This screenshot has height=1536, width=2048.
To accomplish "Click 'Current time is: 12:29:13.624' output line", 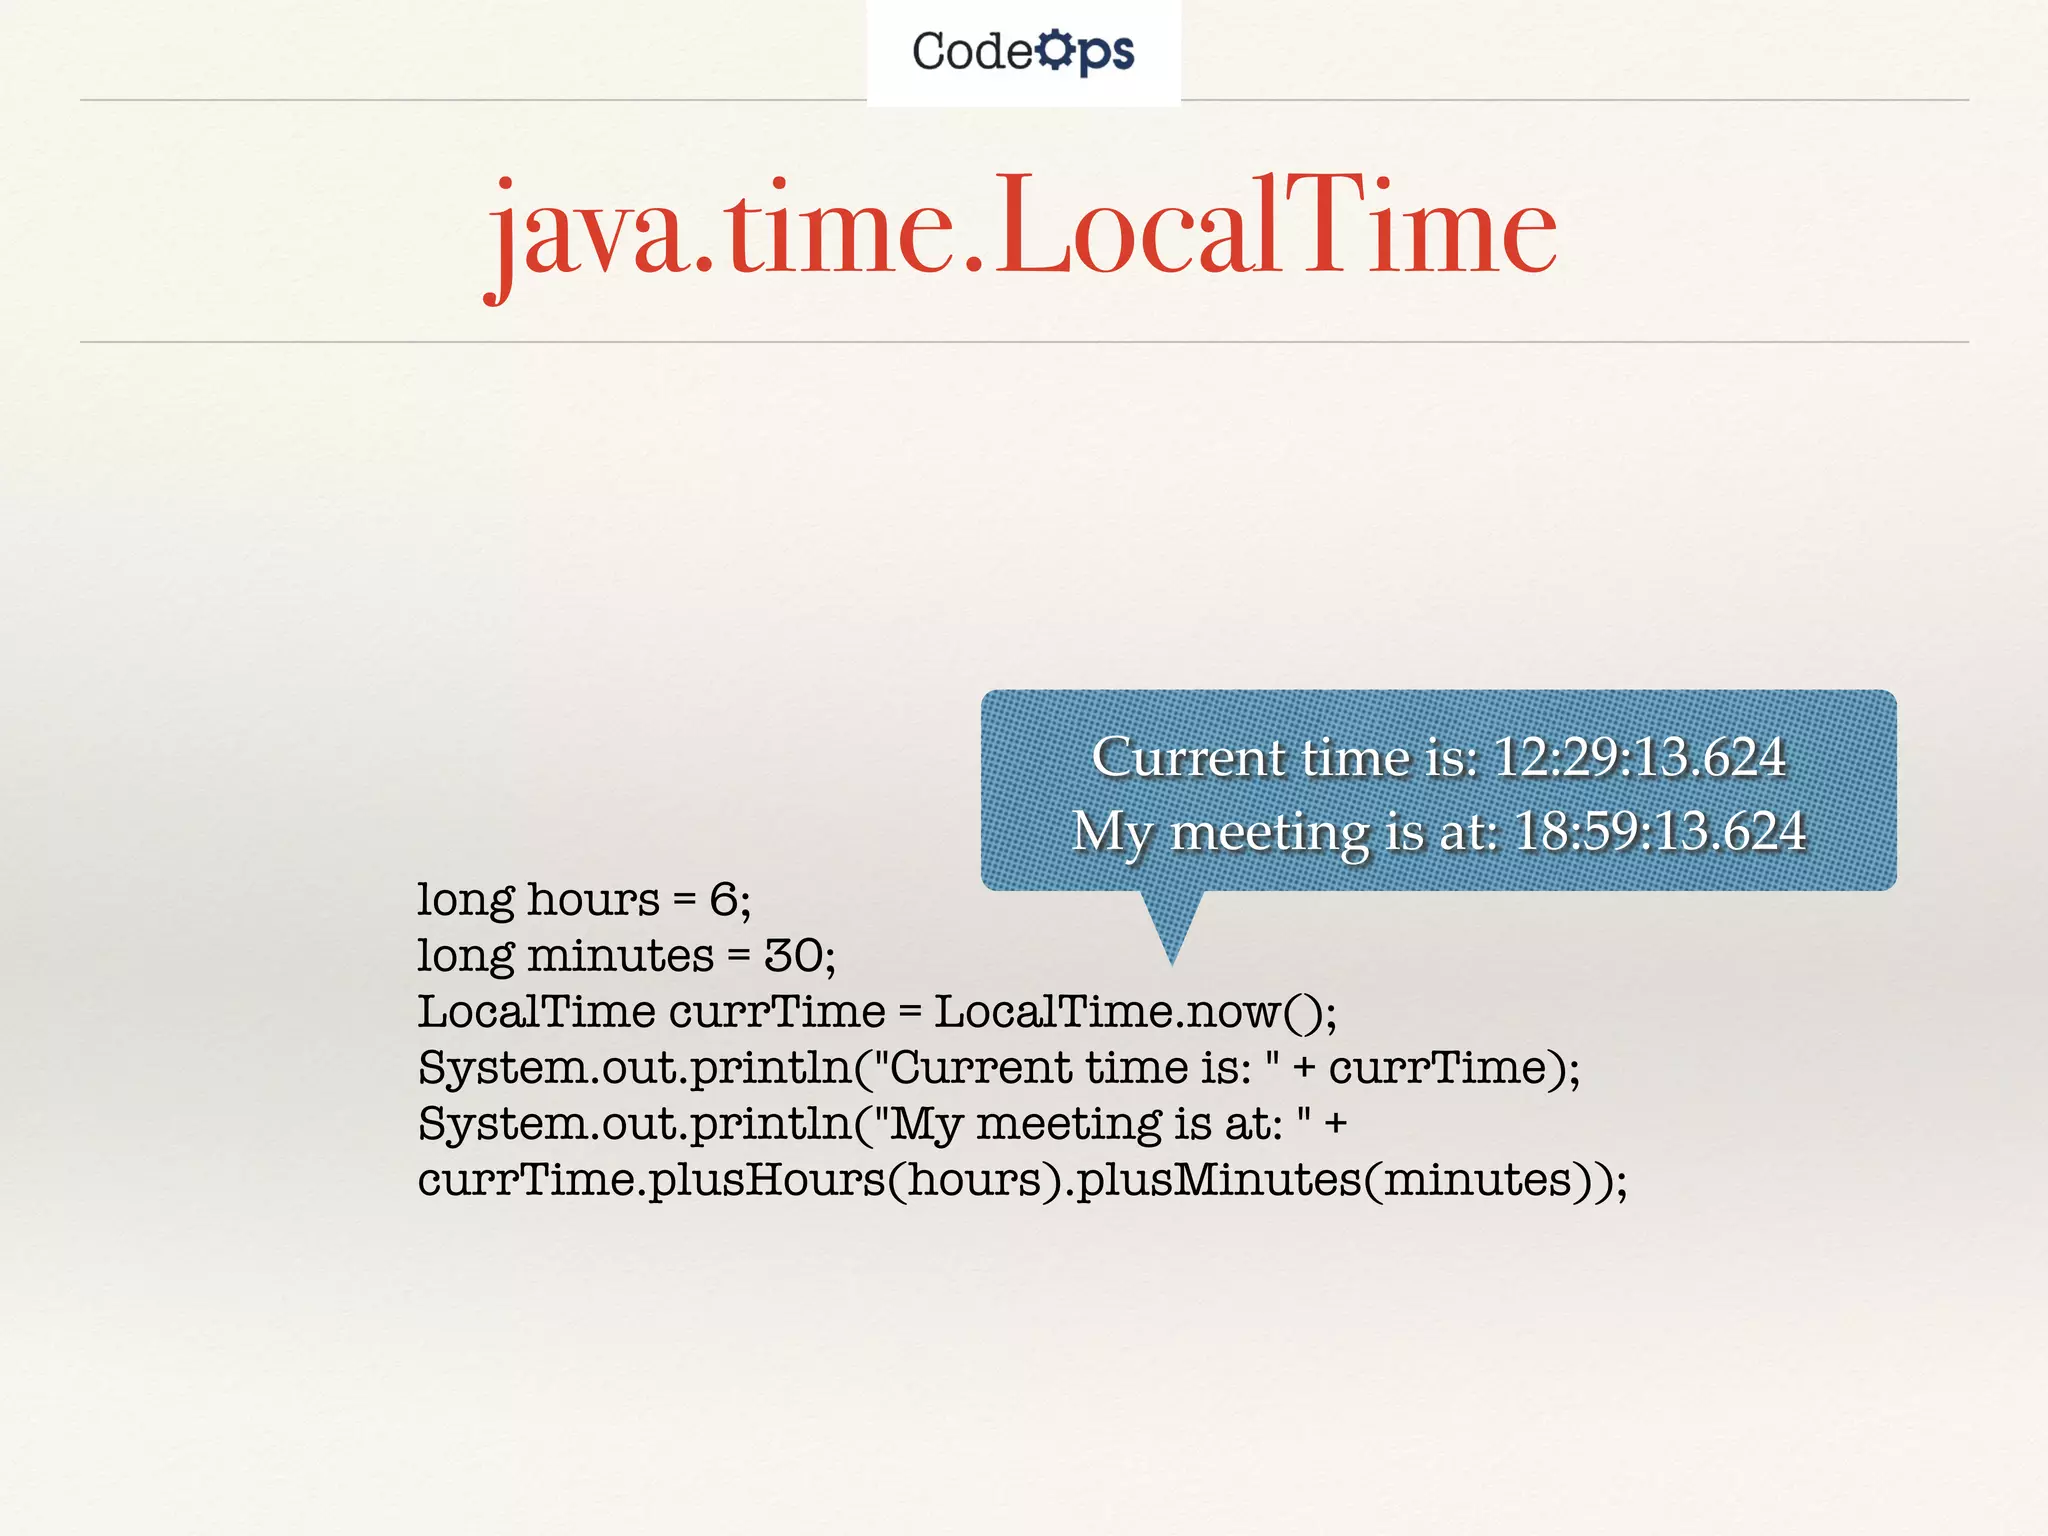I will tap(1438, 756).
